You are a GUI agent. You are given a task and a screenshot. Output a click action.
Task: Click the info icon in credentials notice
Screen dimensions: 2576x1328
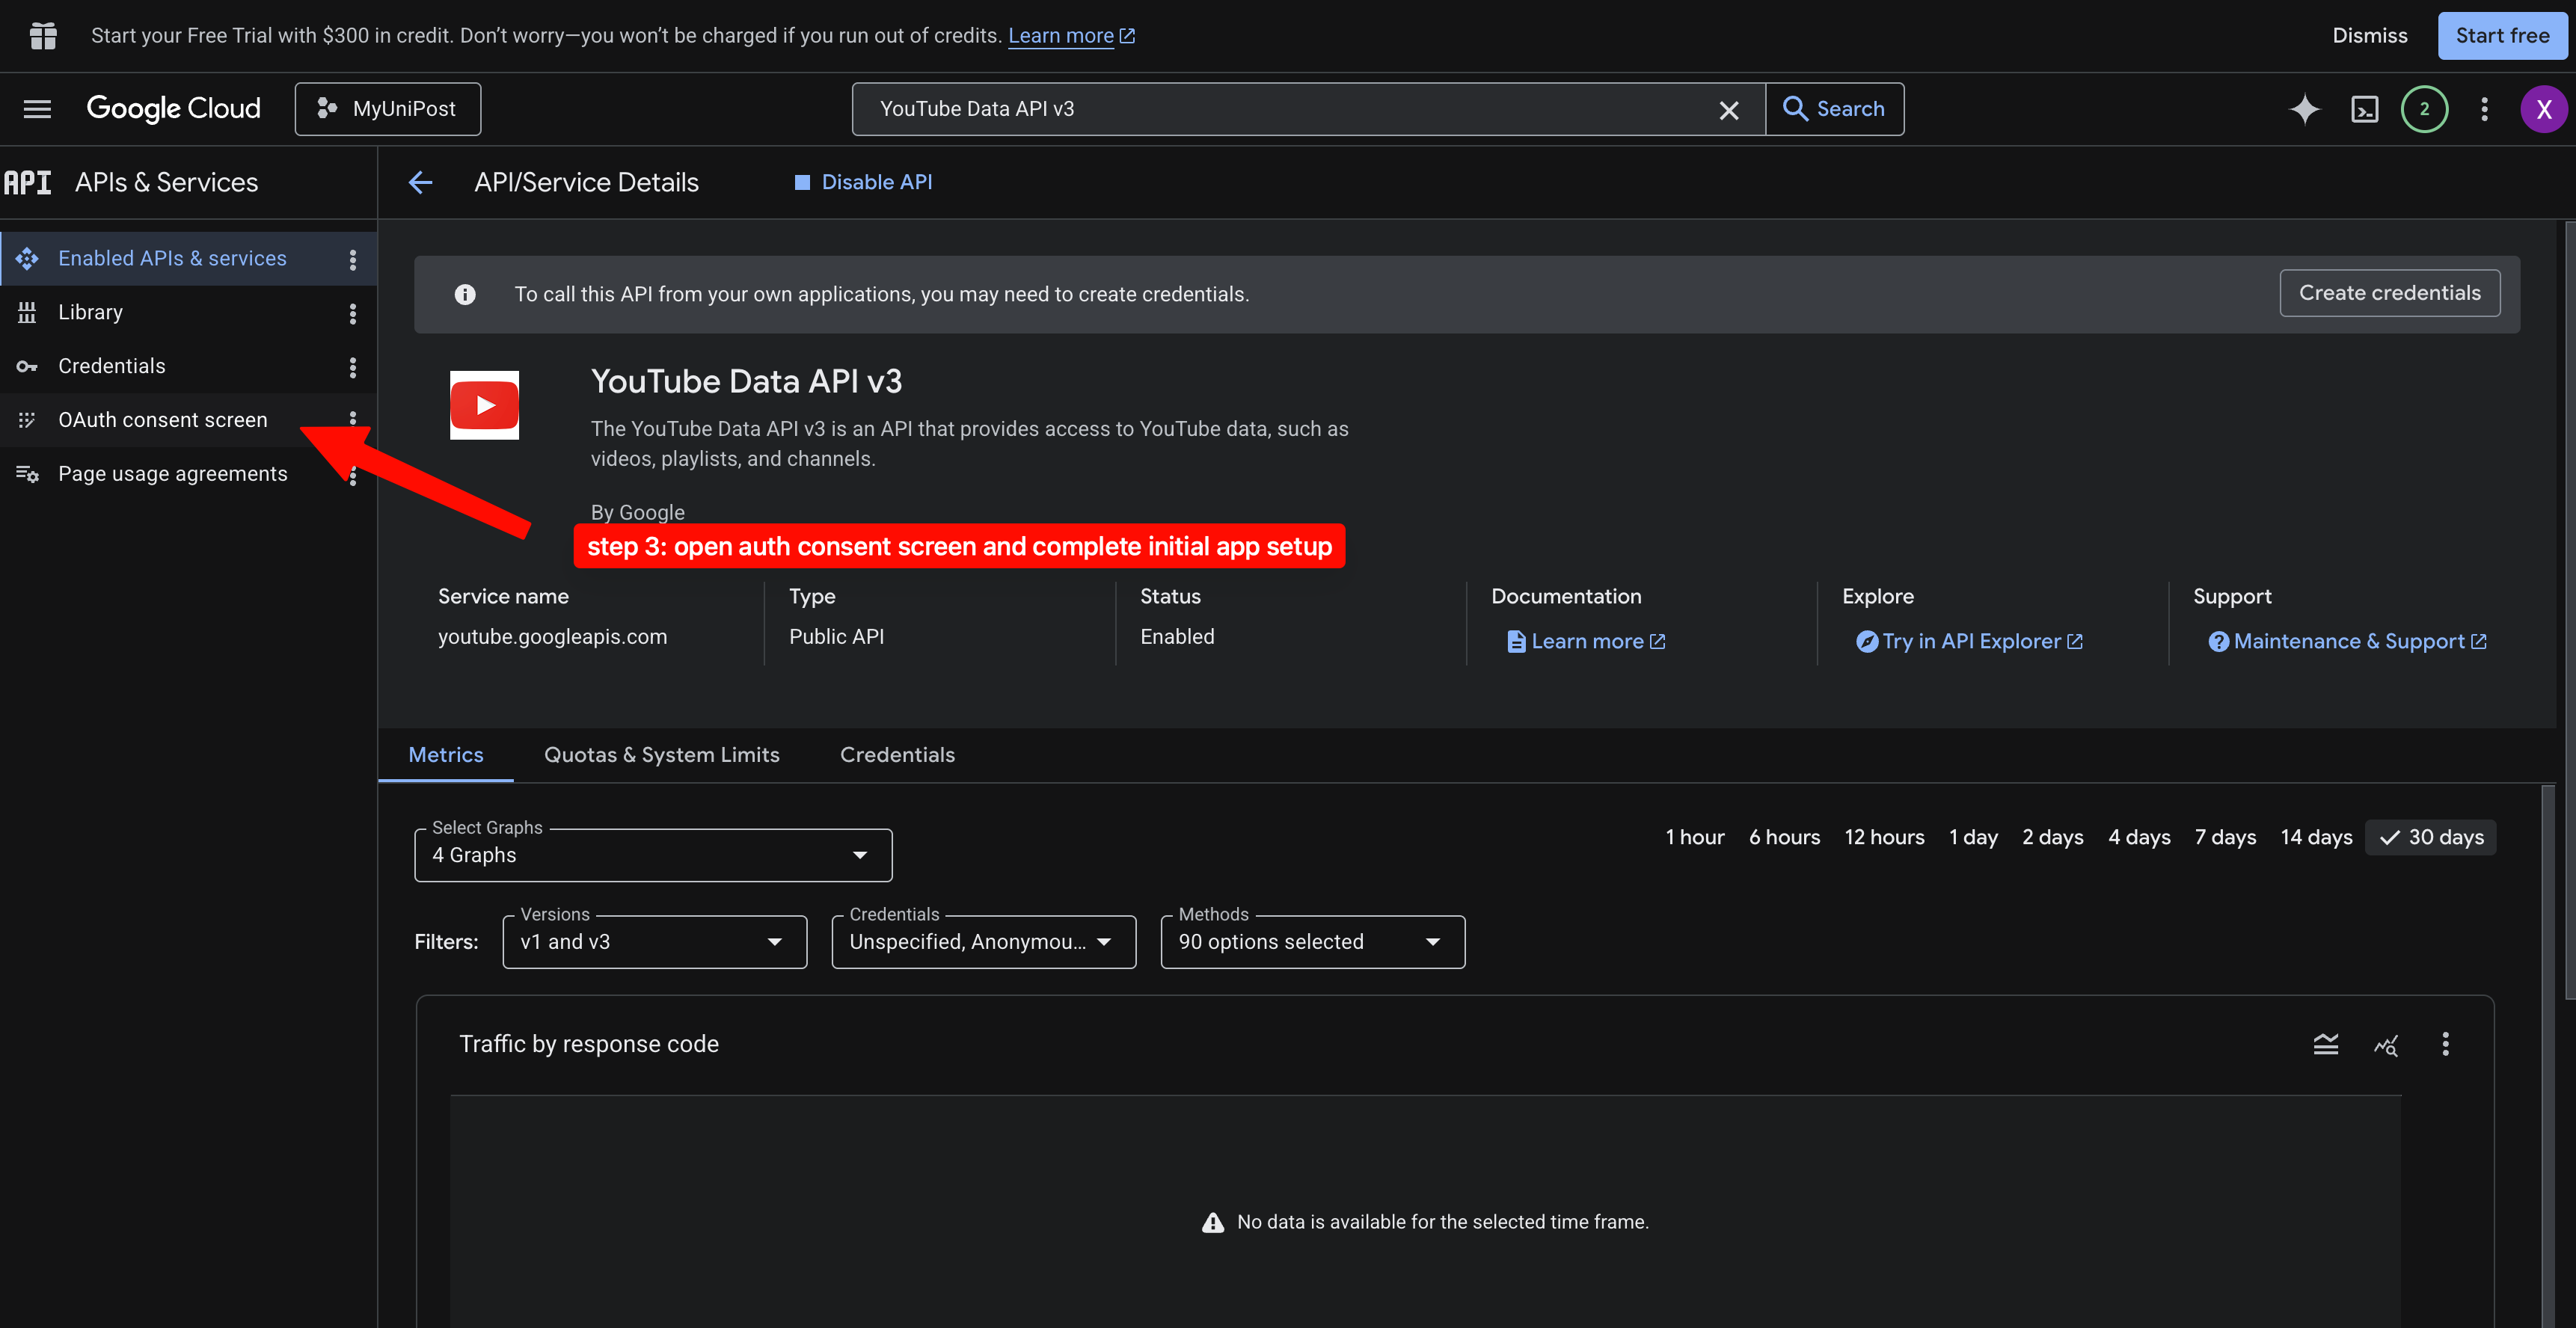pyautogui.click(x=465, y=294)
